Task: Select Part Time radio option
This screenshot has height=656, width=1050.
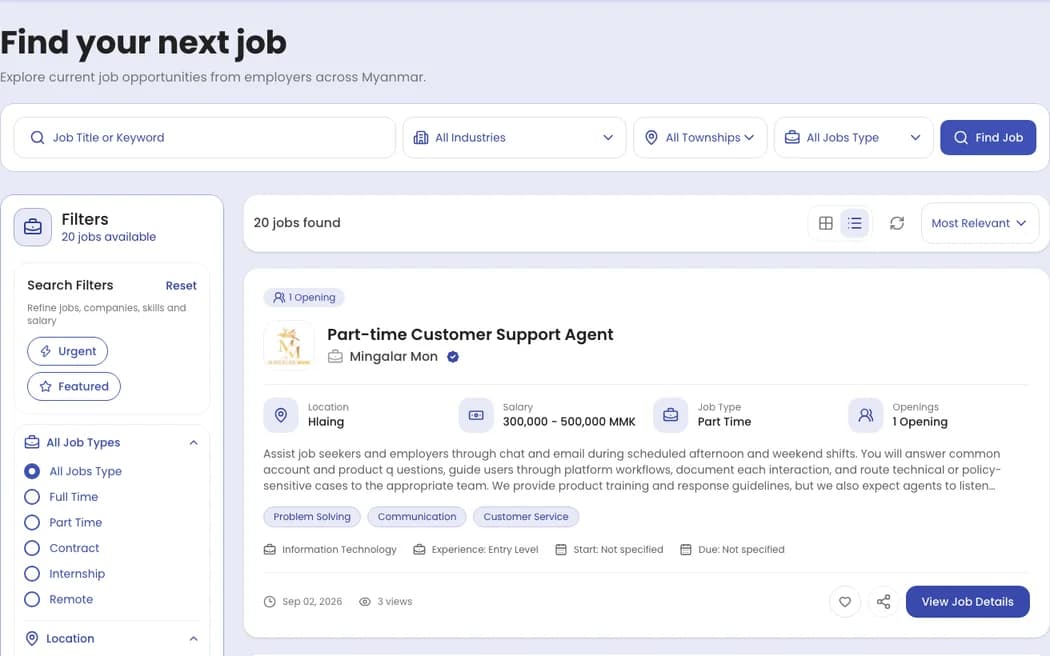Action: [x=32, y=522]
